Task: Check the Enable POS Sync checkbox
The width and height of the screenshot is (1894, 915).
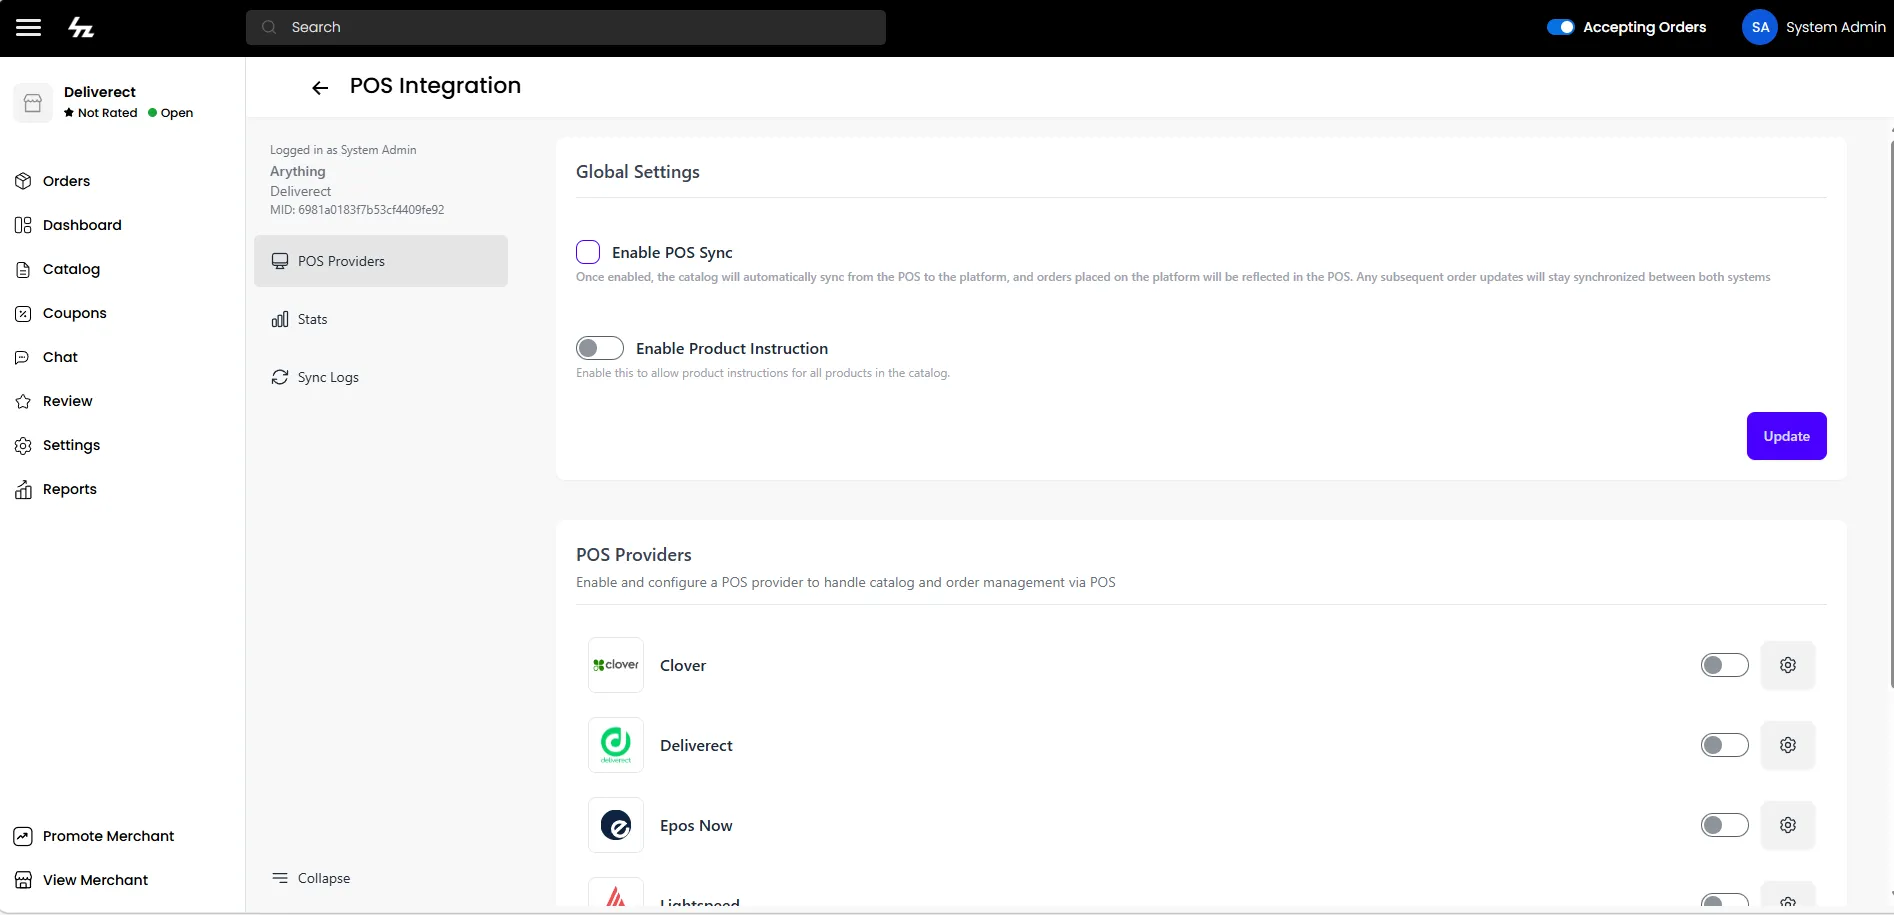Action: click(588, 252)
